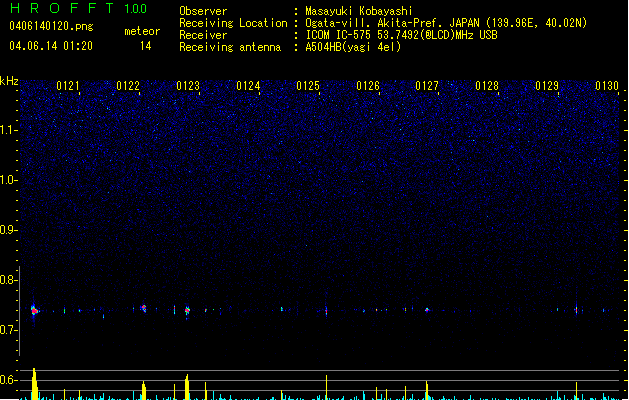Click the 0126 time marker
This screenshot has height=400, width=629.
click(368, 86)
